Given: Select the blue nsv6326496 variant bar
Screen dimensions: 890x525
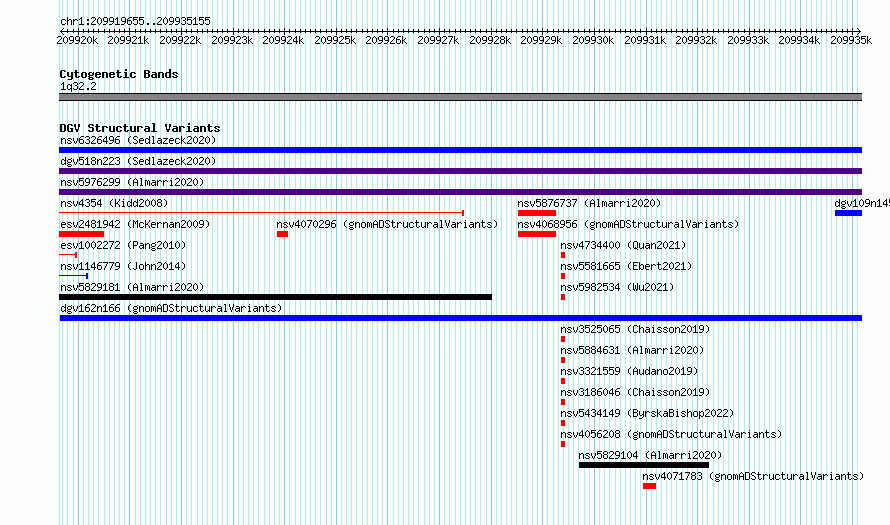Looking at the screenshot, I should click(x=460, y=150).
